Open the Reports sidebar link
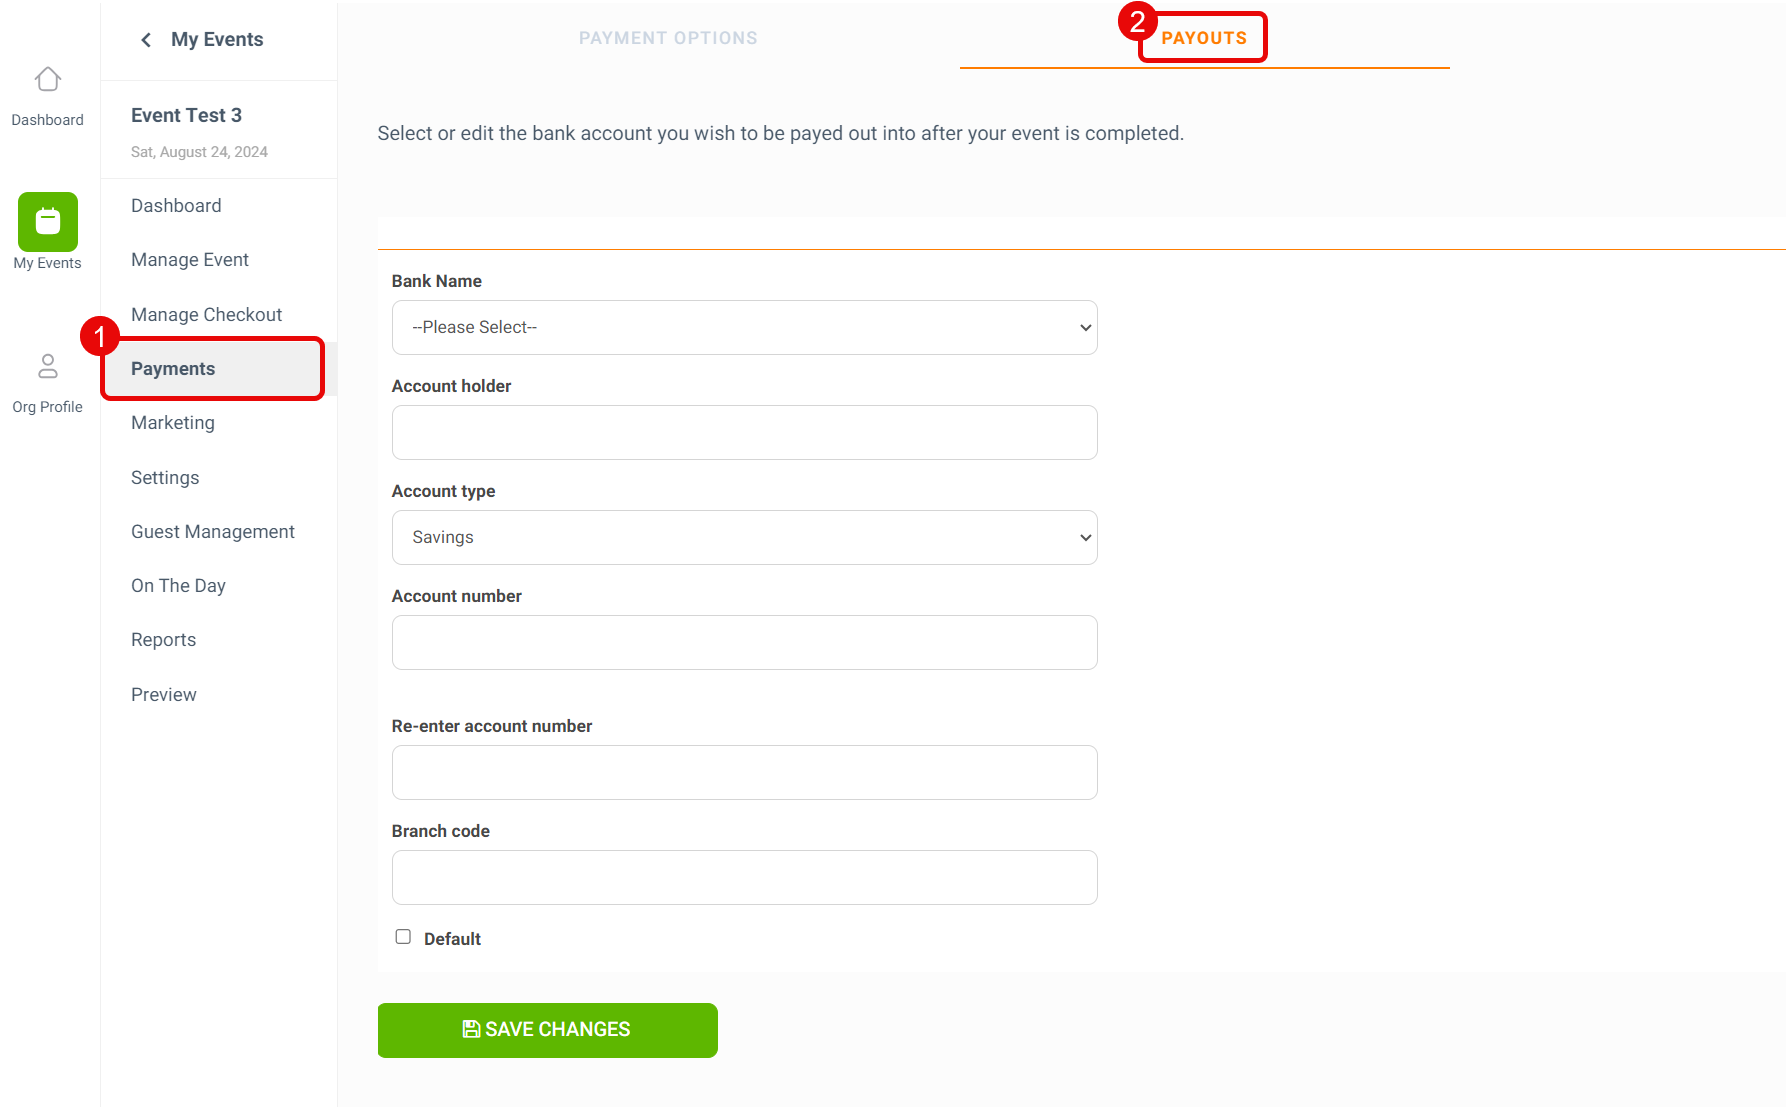1786x1107 pixels. click(164, 640)
